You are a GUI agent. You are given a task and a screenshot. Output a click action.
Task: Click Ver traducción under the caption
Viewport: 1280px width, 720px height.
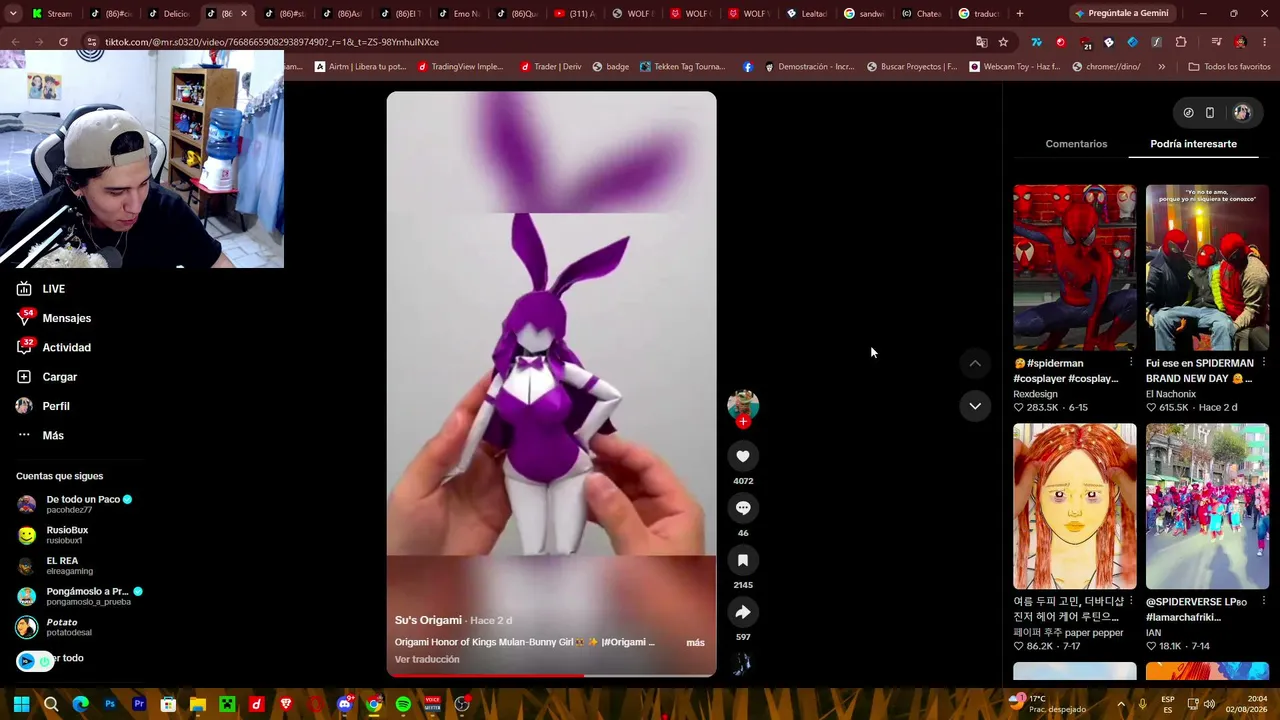427,660
